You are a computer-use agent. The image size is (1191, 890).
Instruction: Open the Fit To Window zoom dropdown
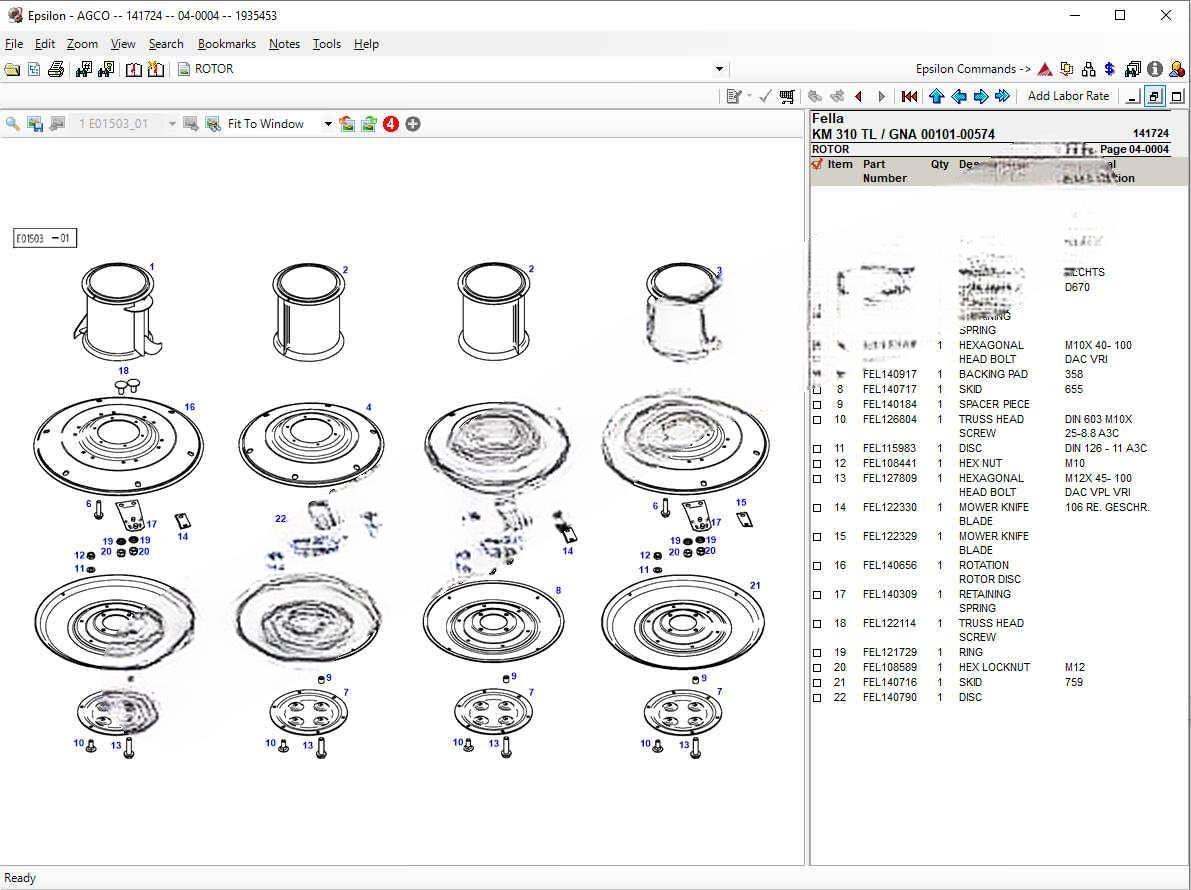pos(327,124)
